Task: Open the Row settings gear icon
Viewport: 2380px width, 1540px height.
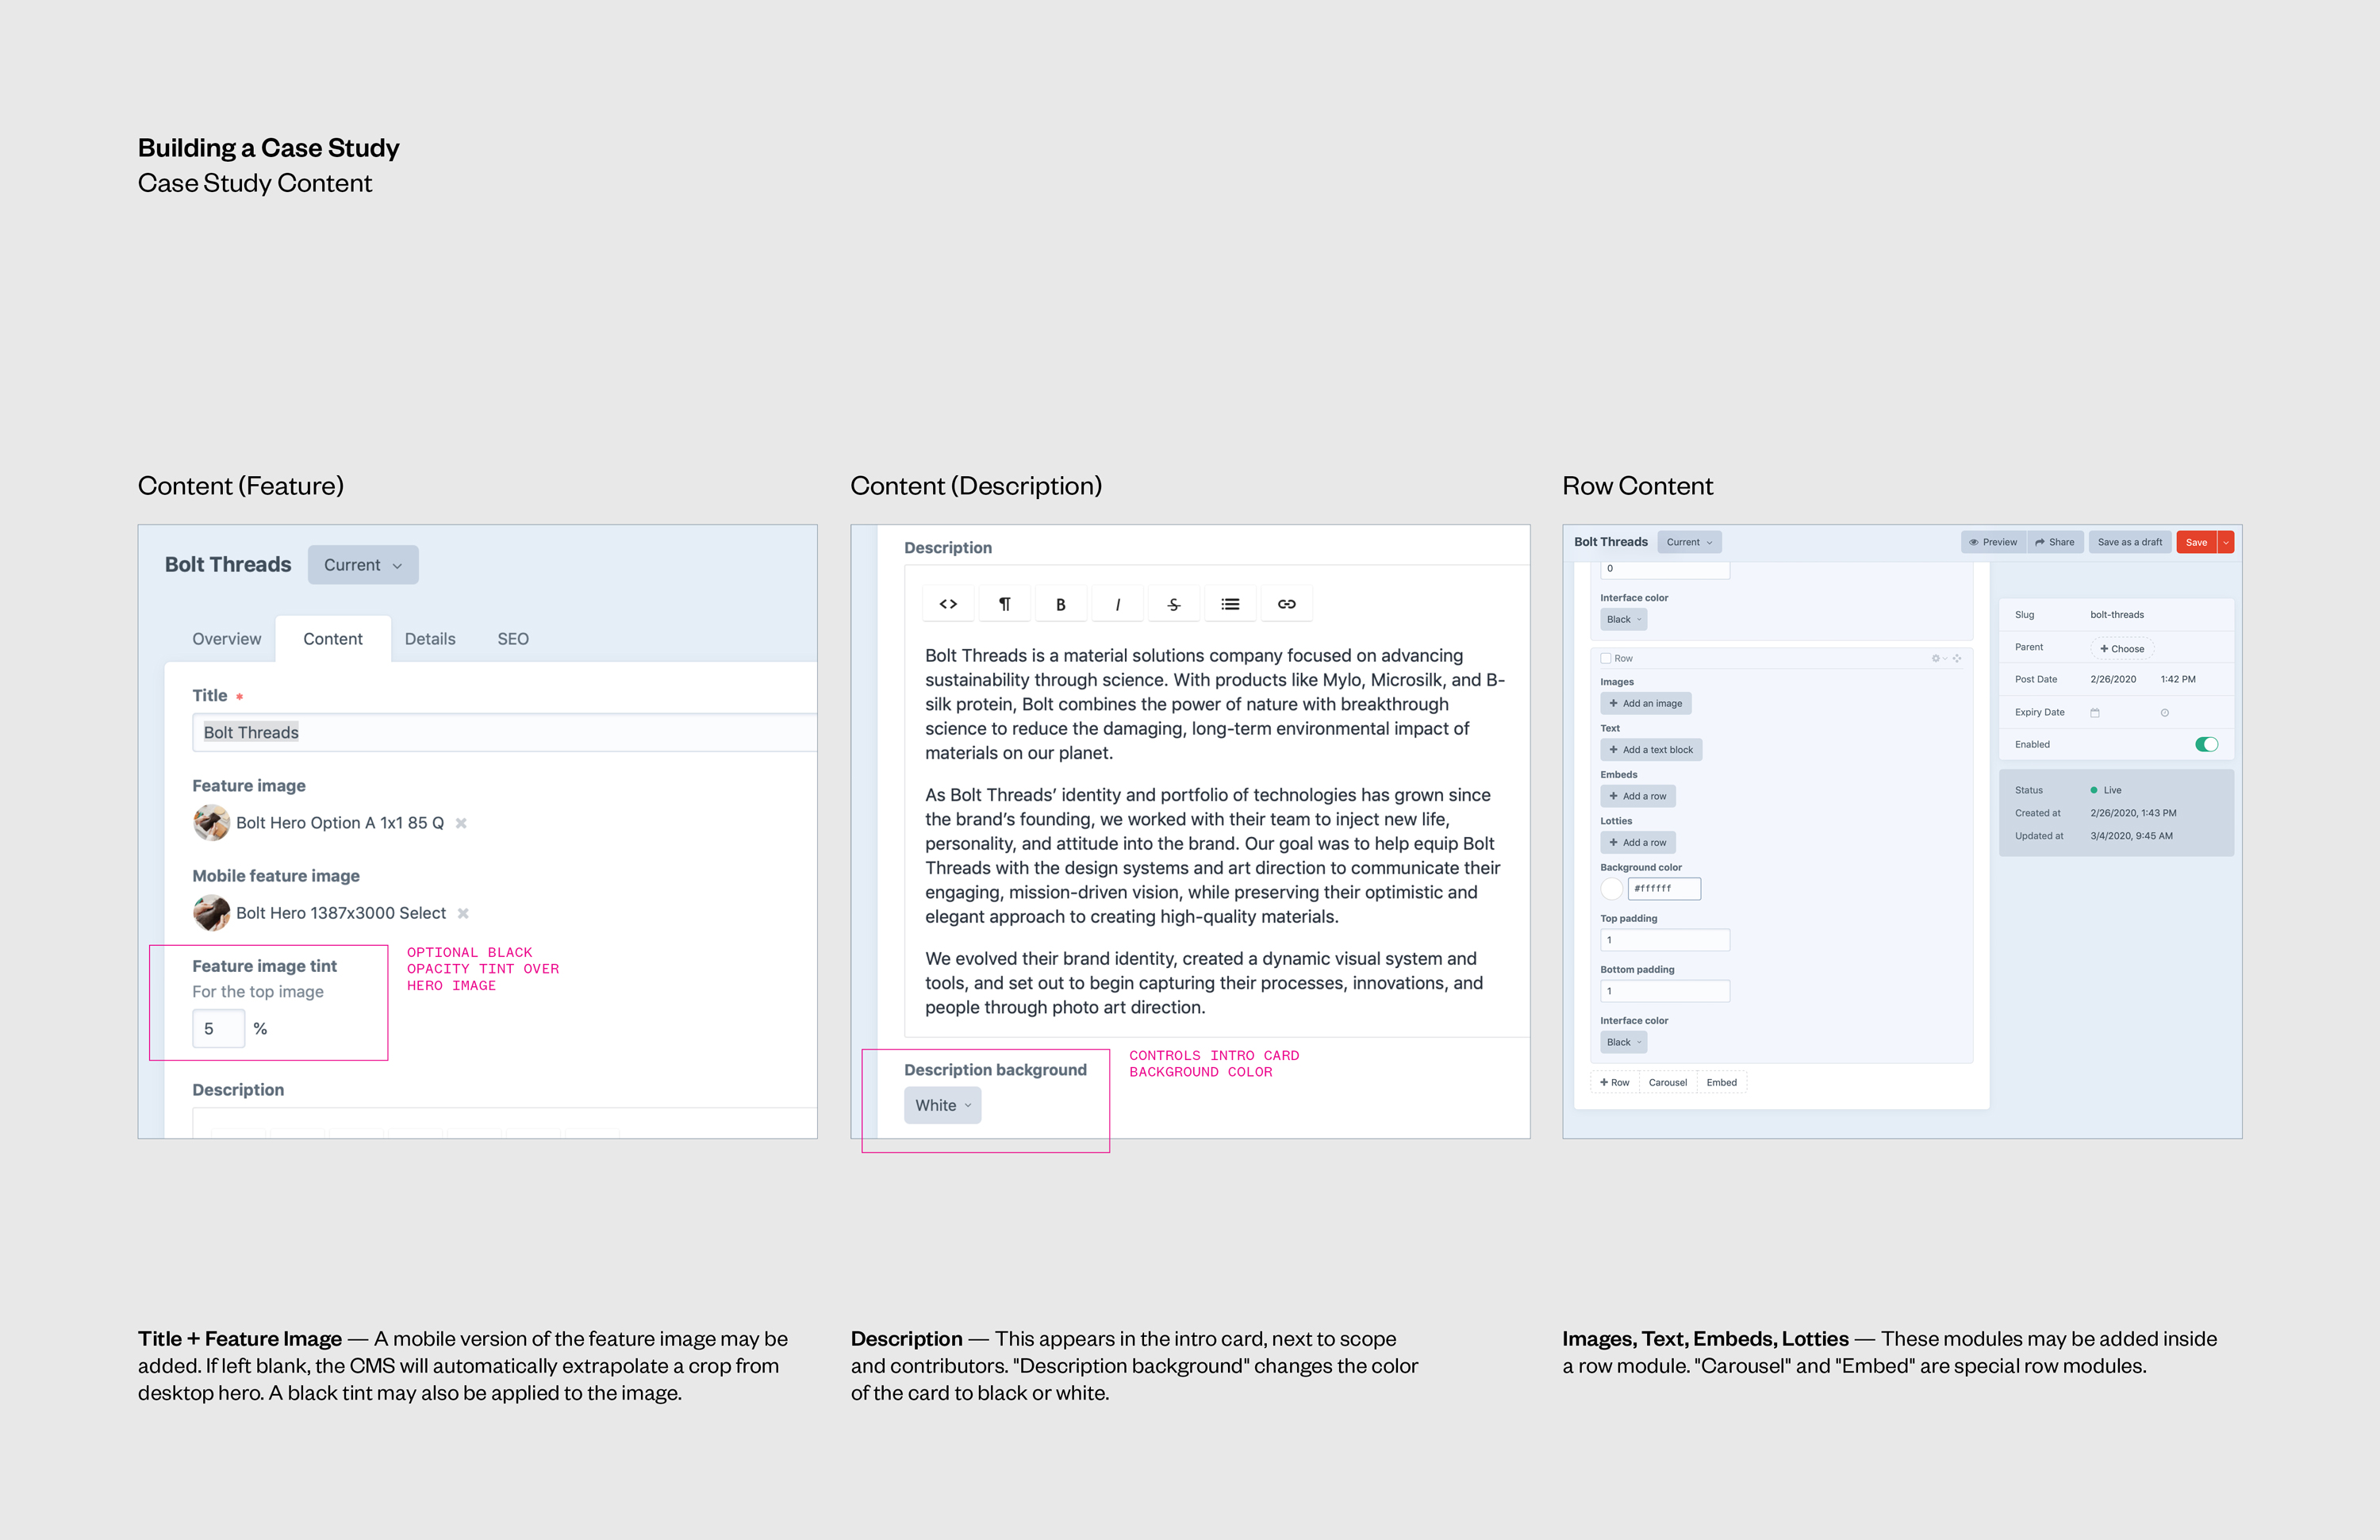Action: (x=1936, y=658)
